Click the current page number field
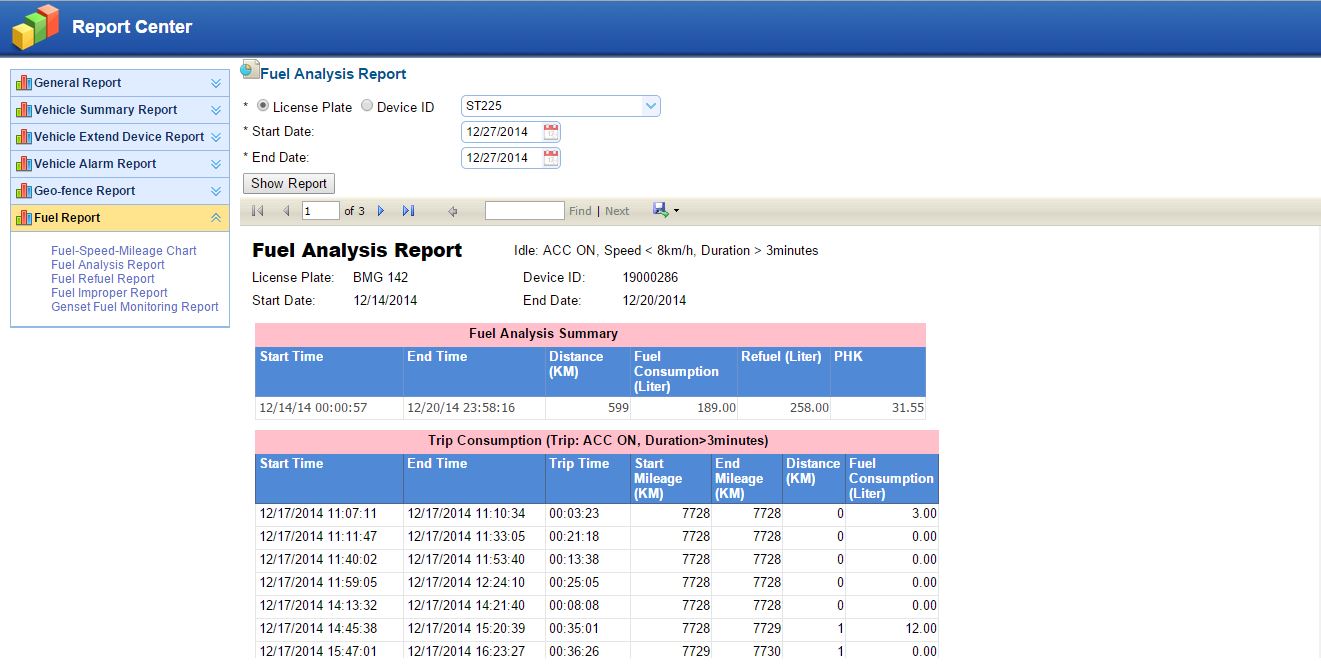The width and height of the screenshot is (1321, 666). (321, 211)
